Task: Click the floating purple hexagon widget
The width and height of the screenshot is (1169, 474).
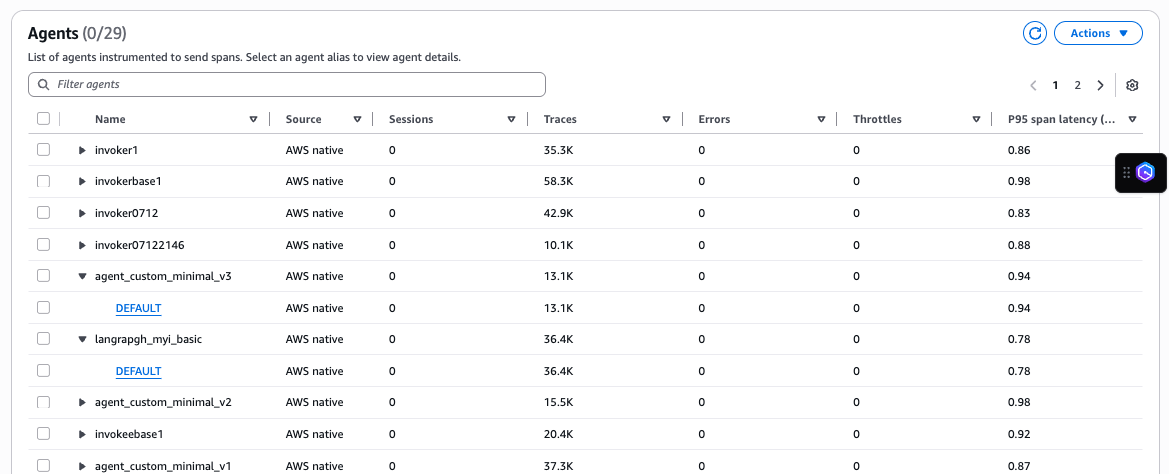Action: click(x=1145, y=172)
